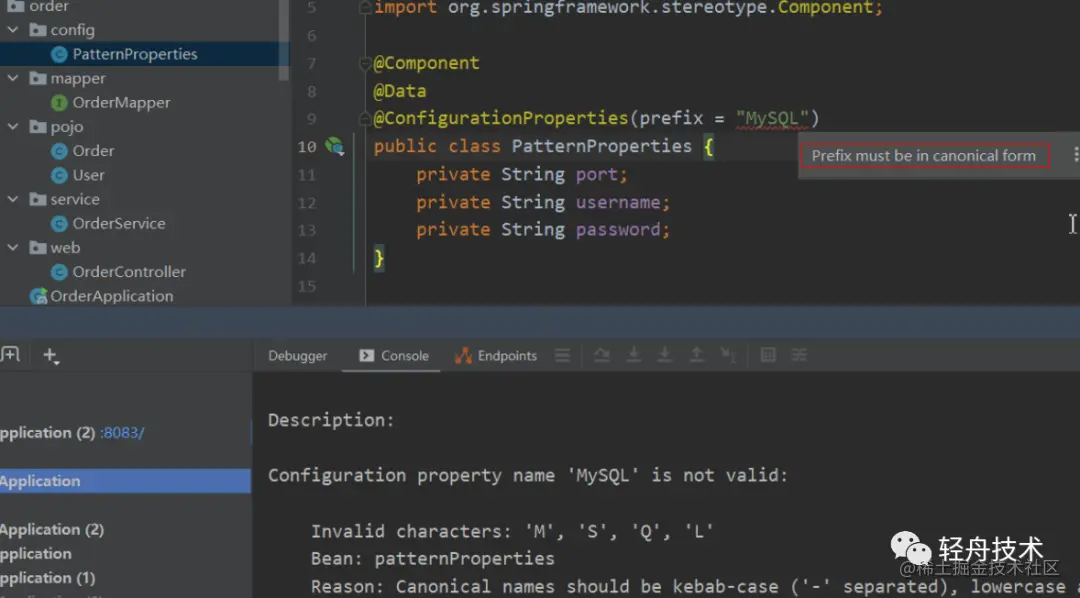Click 'Reason: Canonical names' console line
The height and width of the screenshot is (598, 1080).
689,586
